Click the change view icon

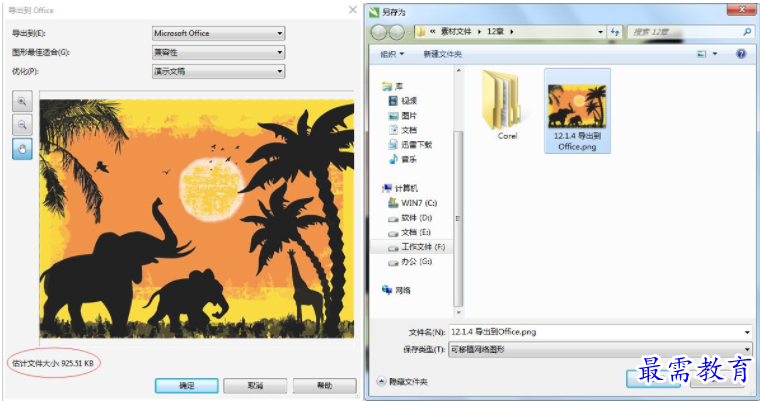(x=701, y=54)
